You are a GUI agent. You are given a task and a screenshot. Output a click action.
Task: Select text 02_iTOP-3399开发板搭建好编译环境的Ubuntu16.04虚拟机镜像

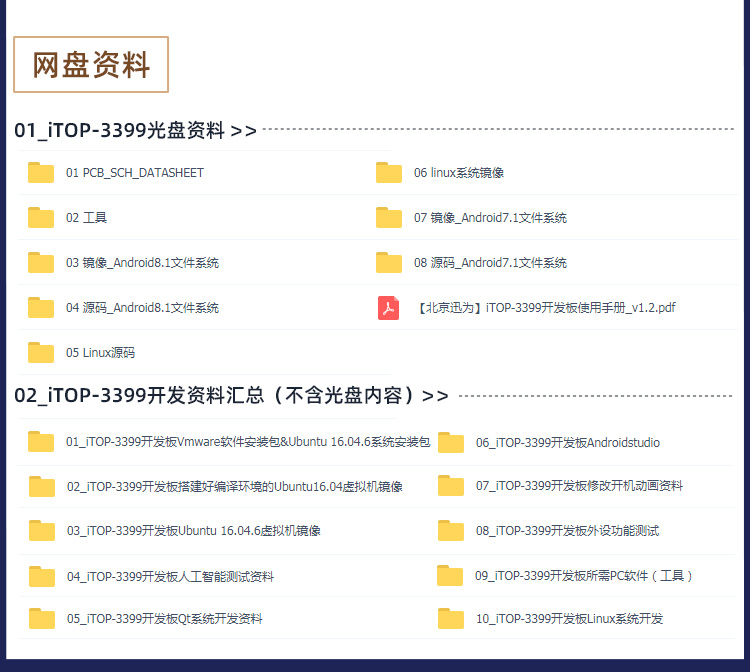[234, 486]
